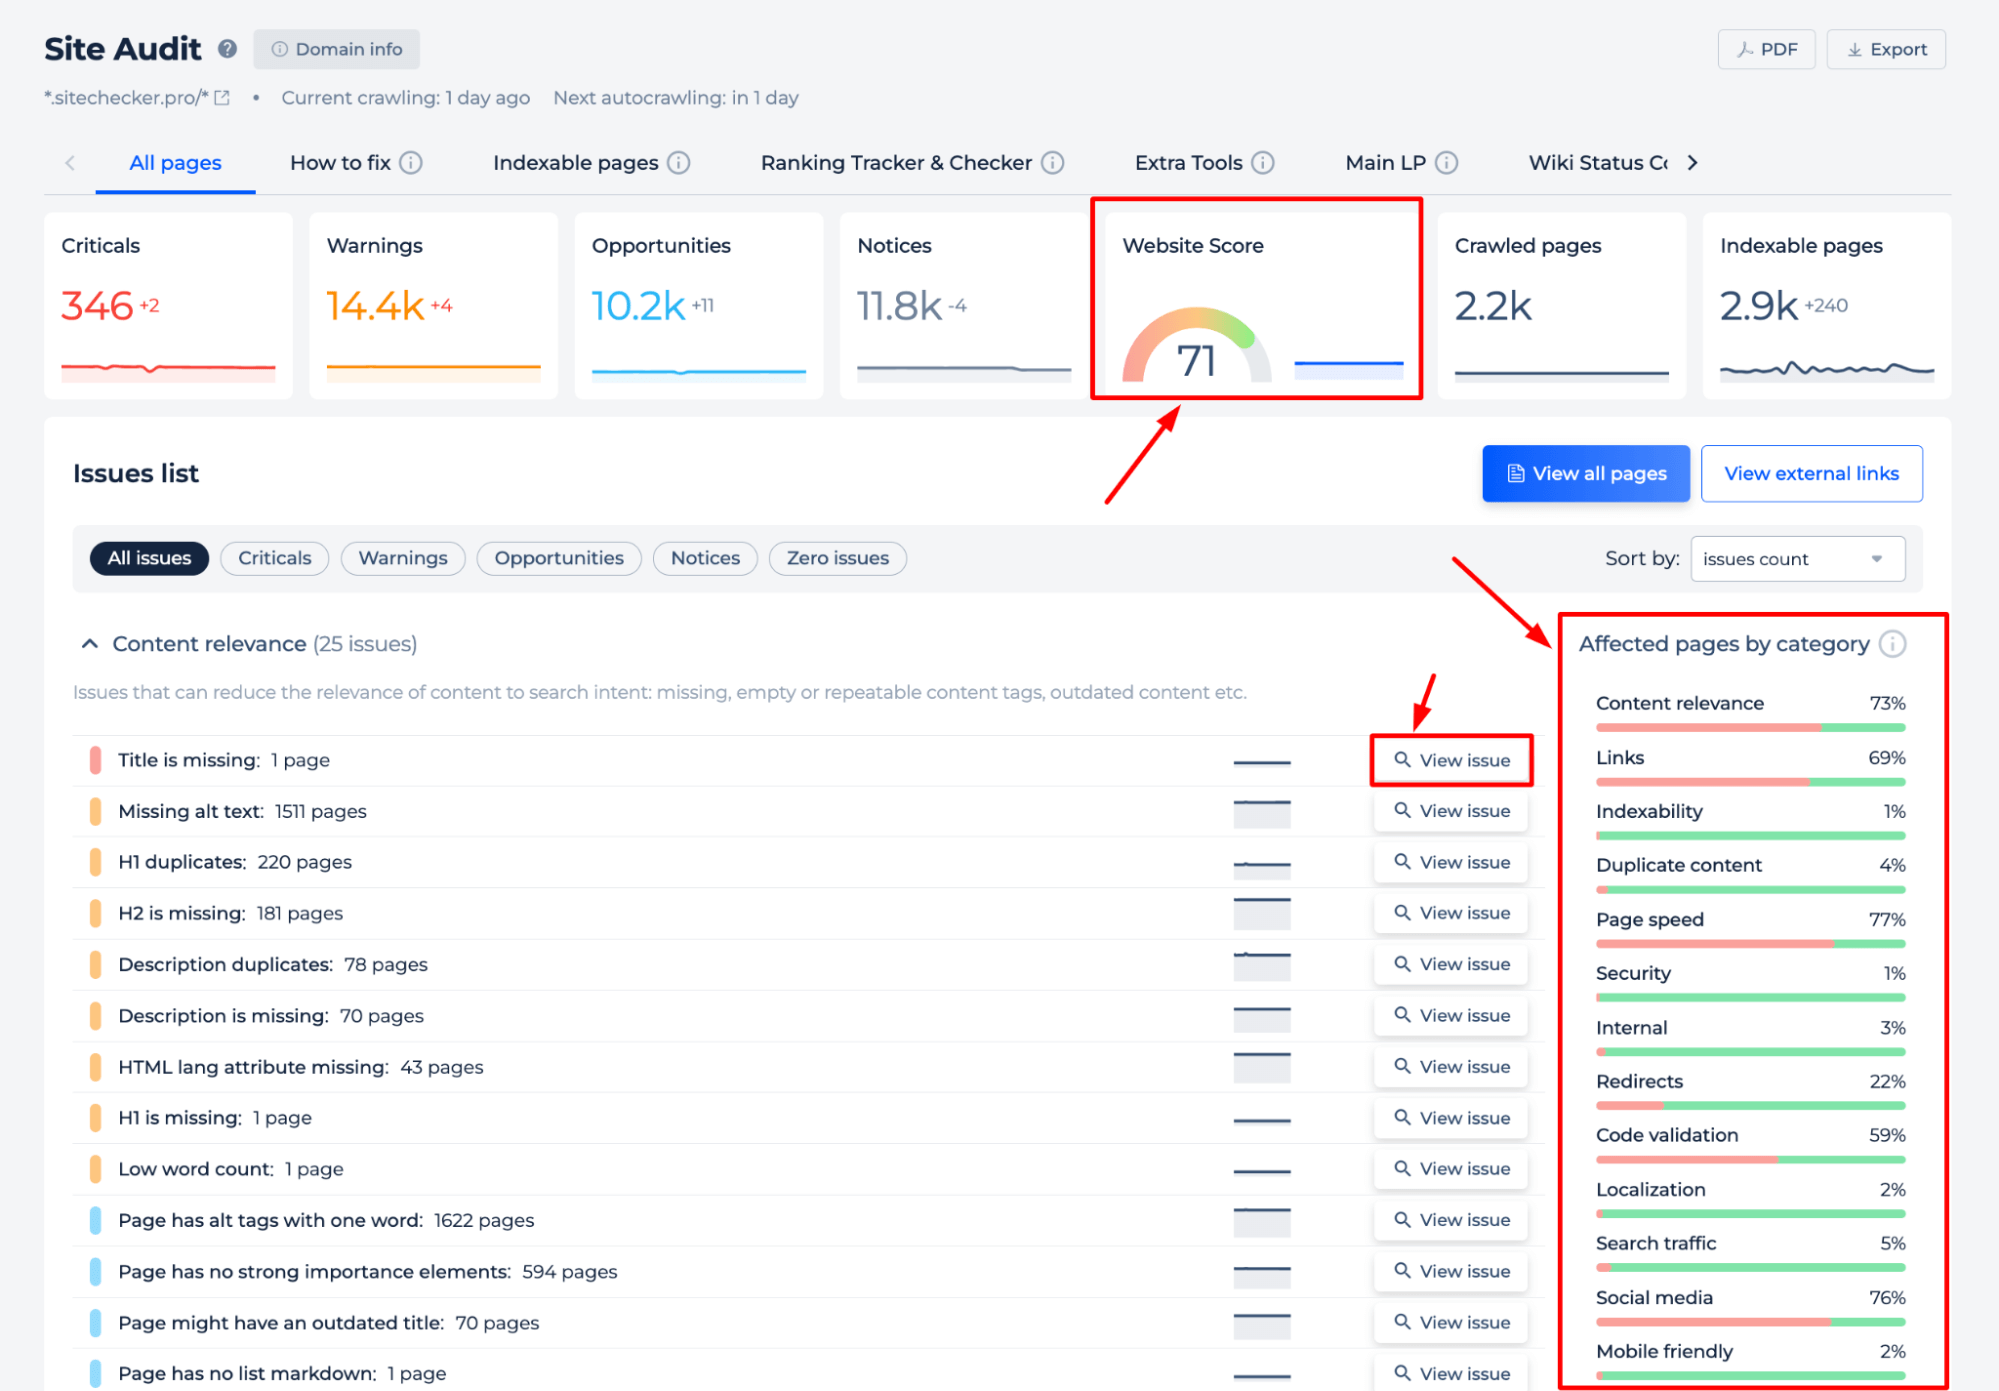
Task: View issue for HTML lang attribute missing
Action: (1451, 1067)
